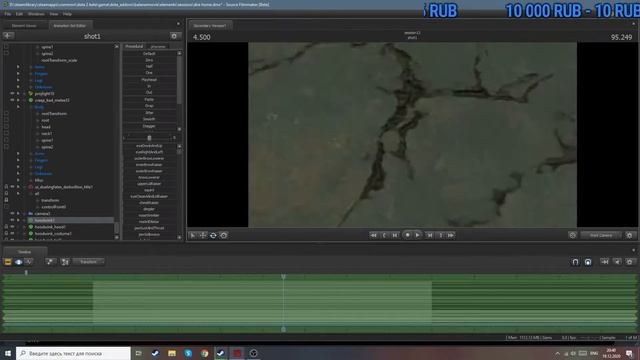Select the viewport selection arrow tool
The image size is (640, 360).
[x=193, y=236]
